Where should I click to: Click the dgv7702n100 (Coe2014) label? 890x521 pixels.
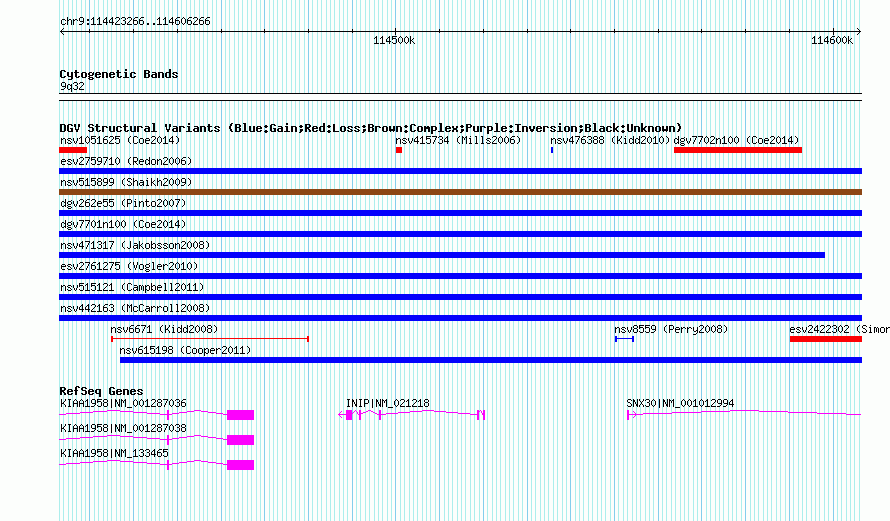[x=736, y=140]
